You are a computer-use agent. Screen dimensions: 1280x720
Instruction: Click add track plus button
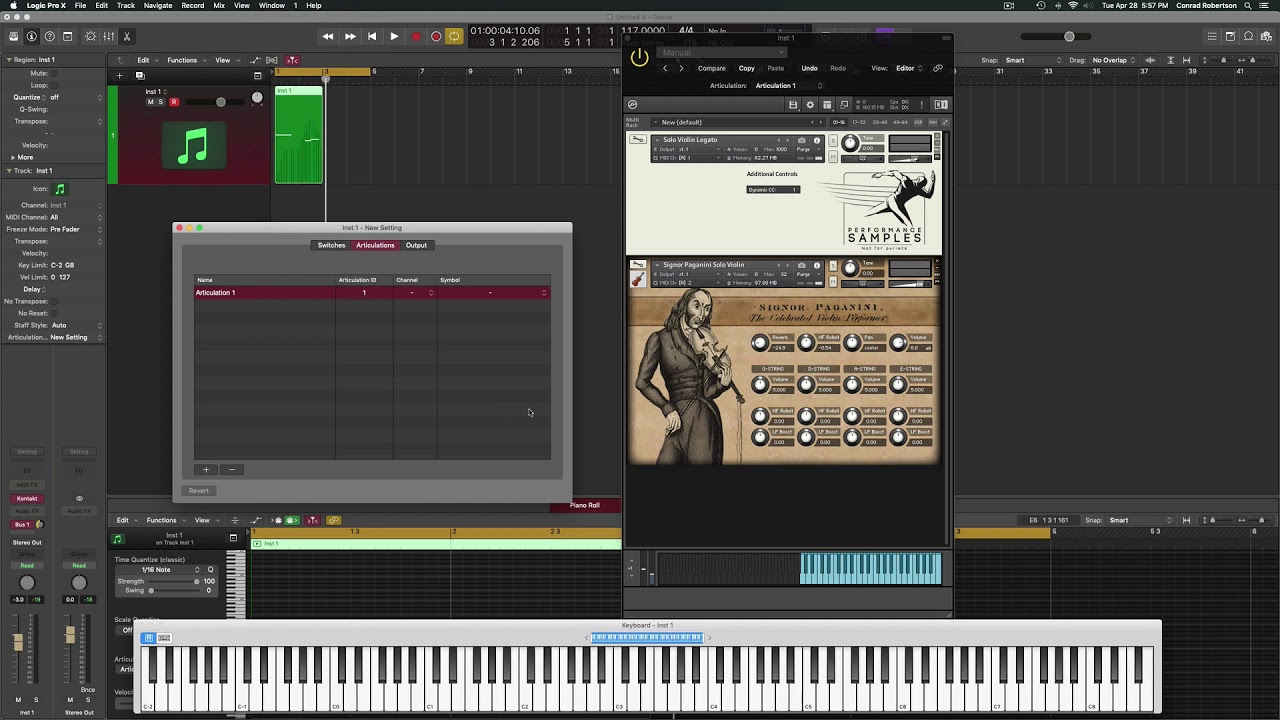pos(119,75)
